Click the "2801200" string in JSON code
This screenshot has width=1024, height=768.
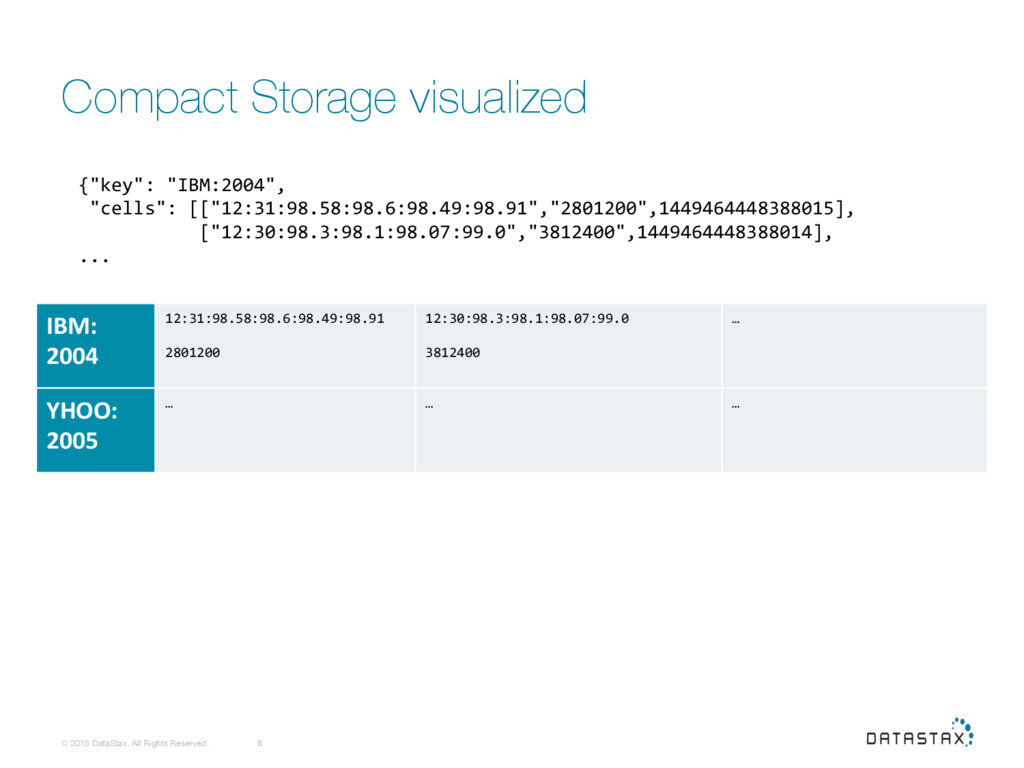click(x=598, y=208)
